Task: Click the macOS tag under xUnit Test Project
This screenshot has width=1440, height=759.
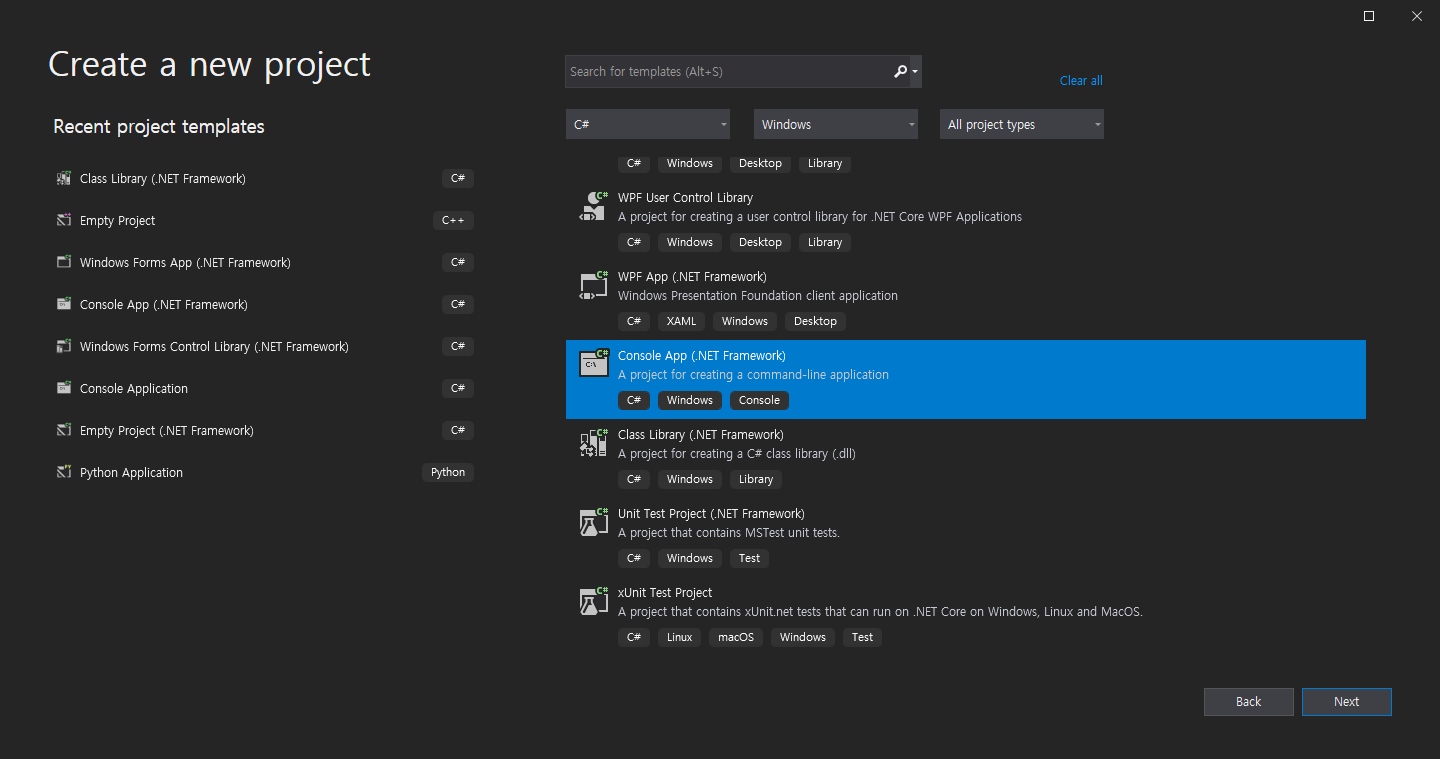Action: click(x=736, y=637)
